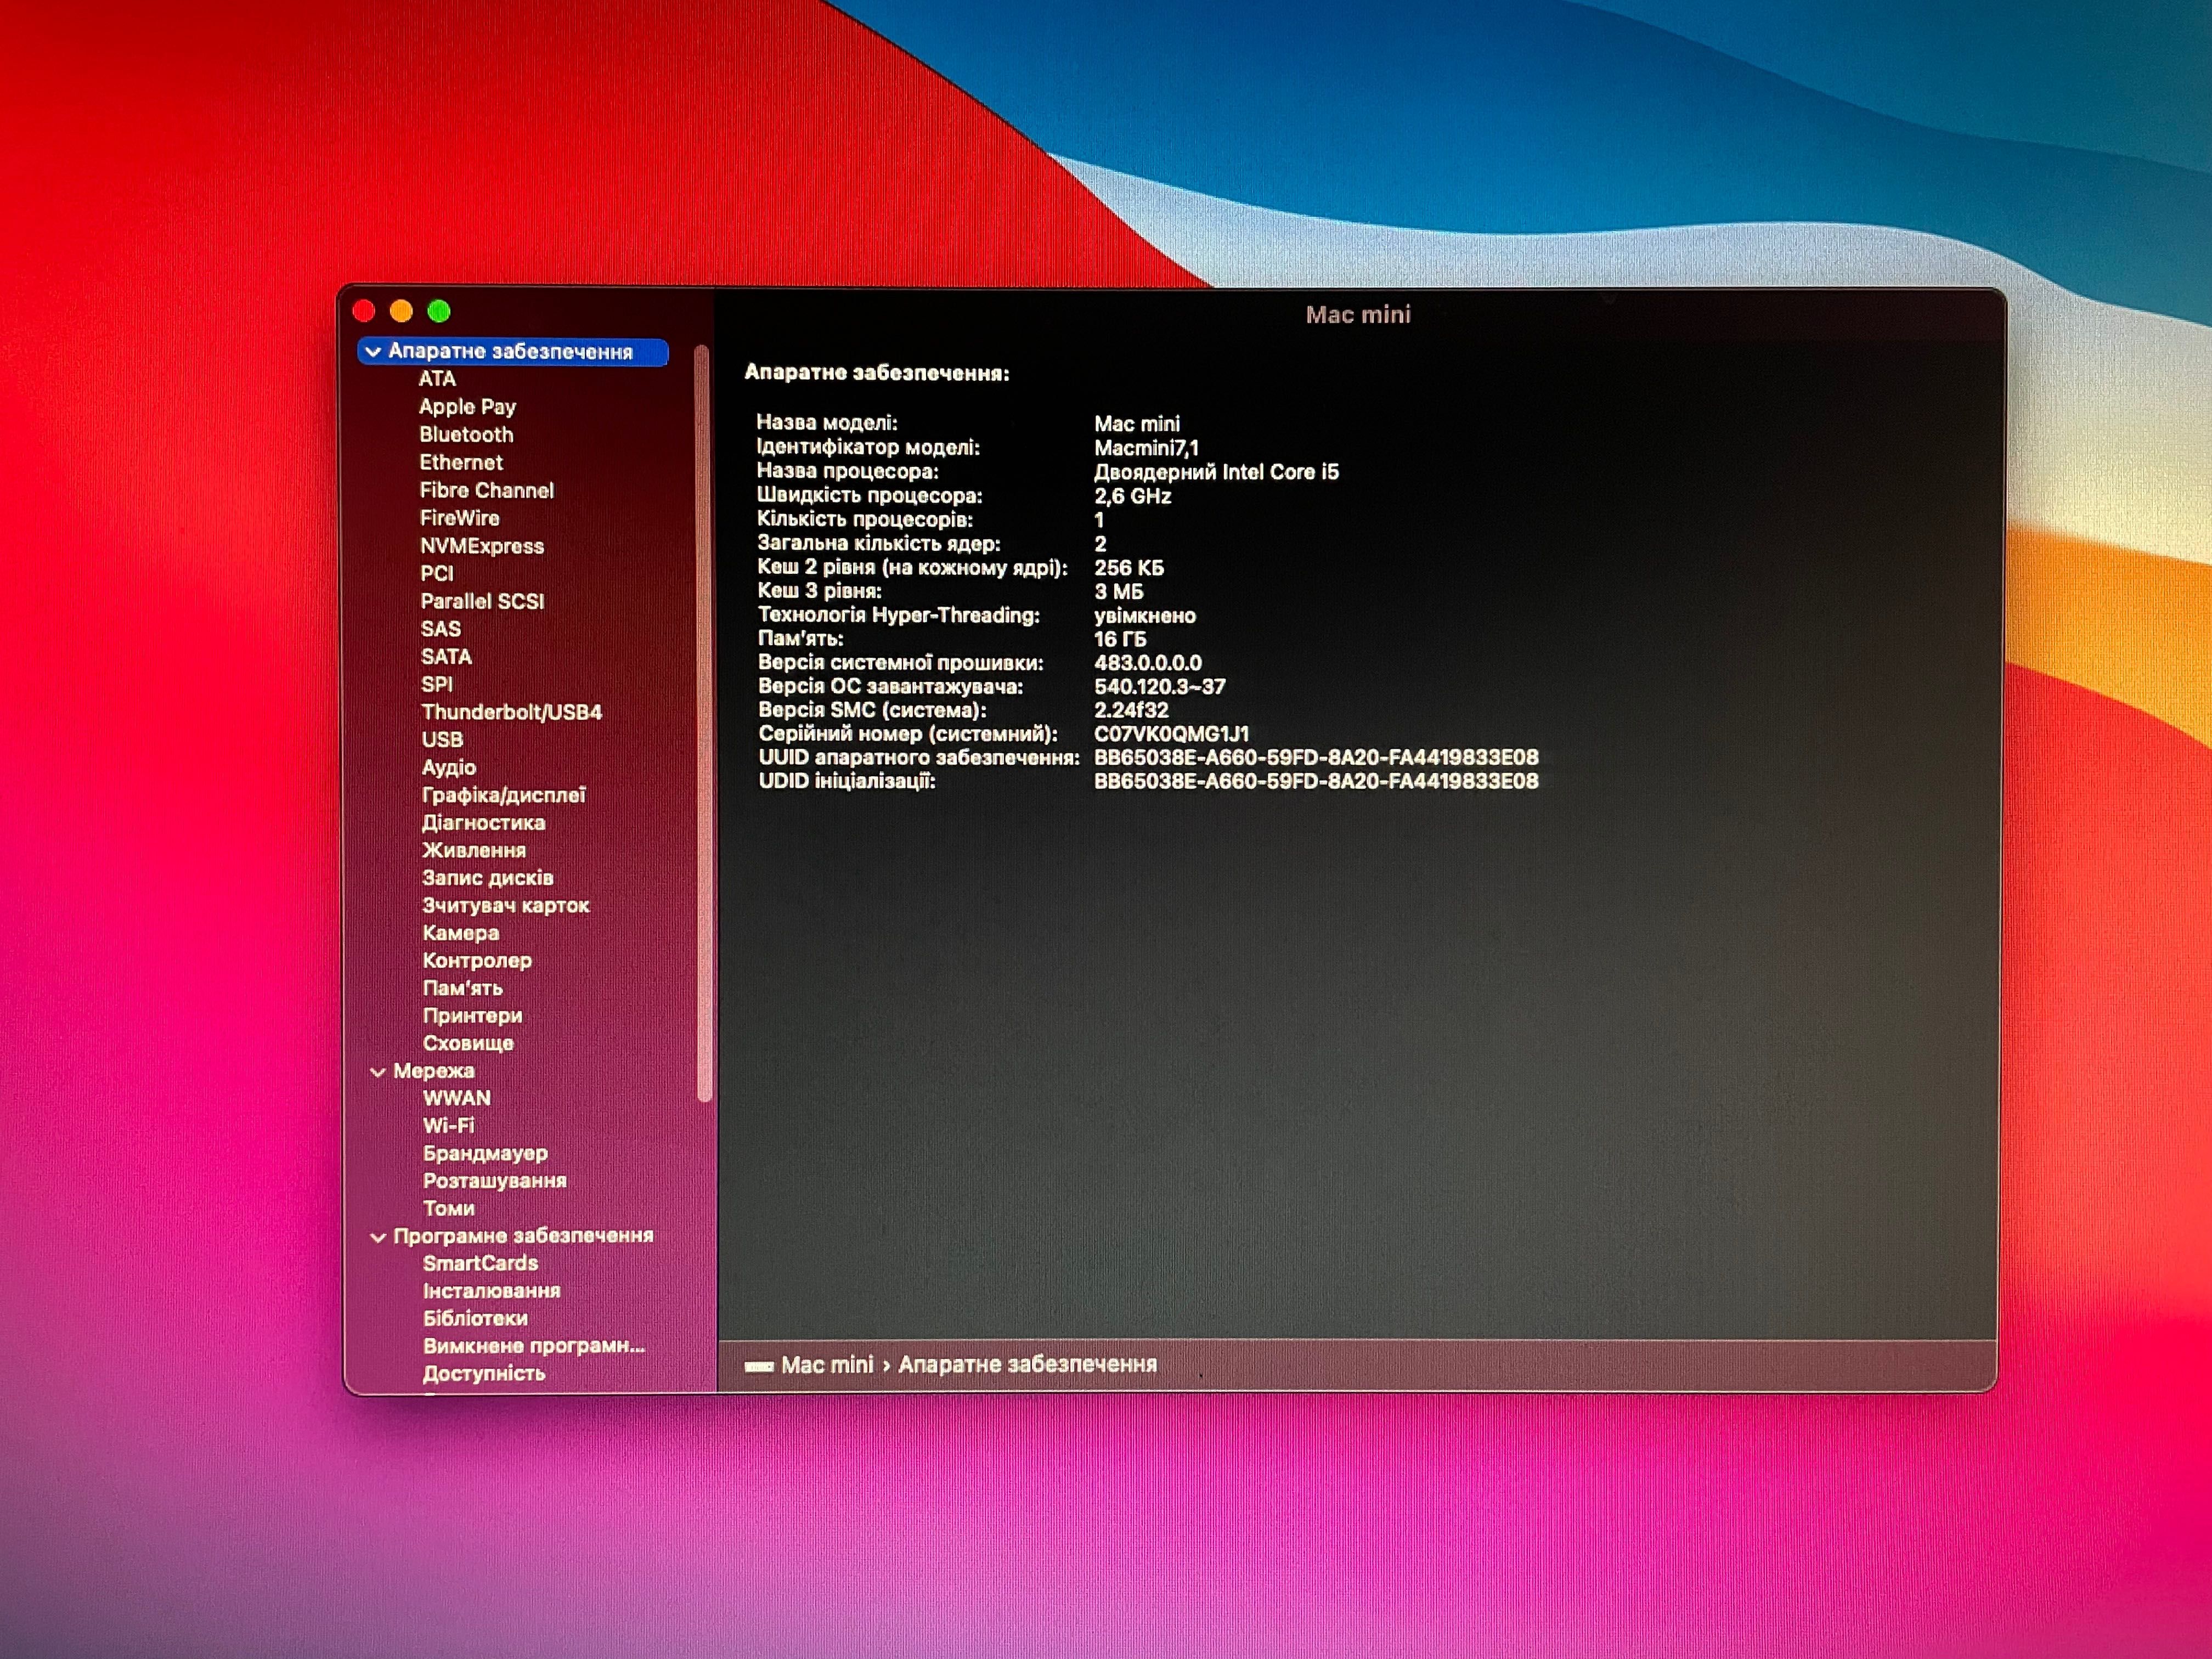Open SATA hardware info
Screen dimensions: 2212x1659
(x=445, y=657)
